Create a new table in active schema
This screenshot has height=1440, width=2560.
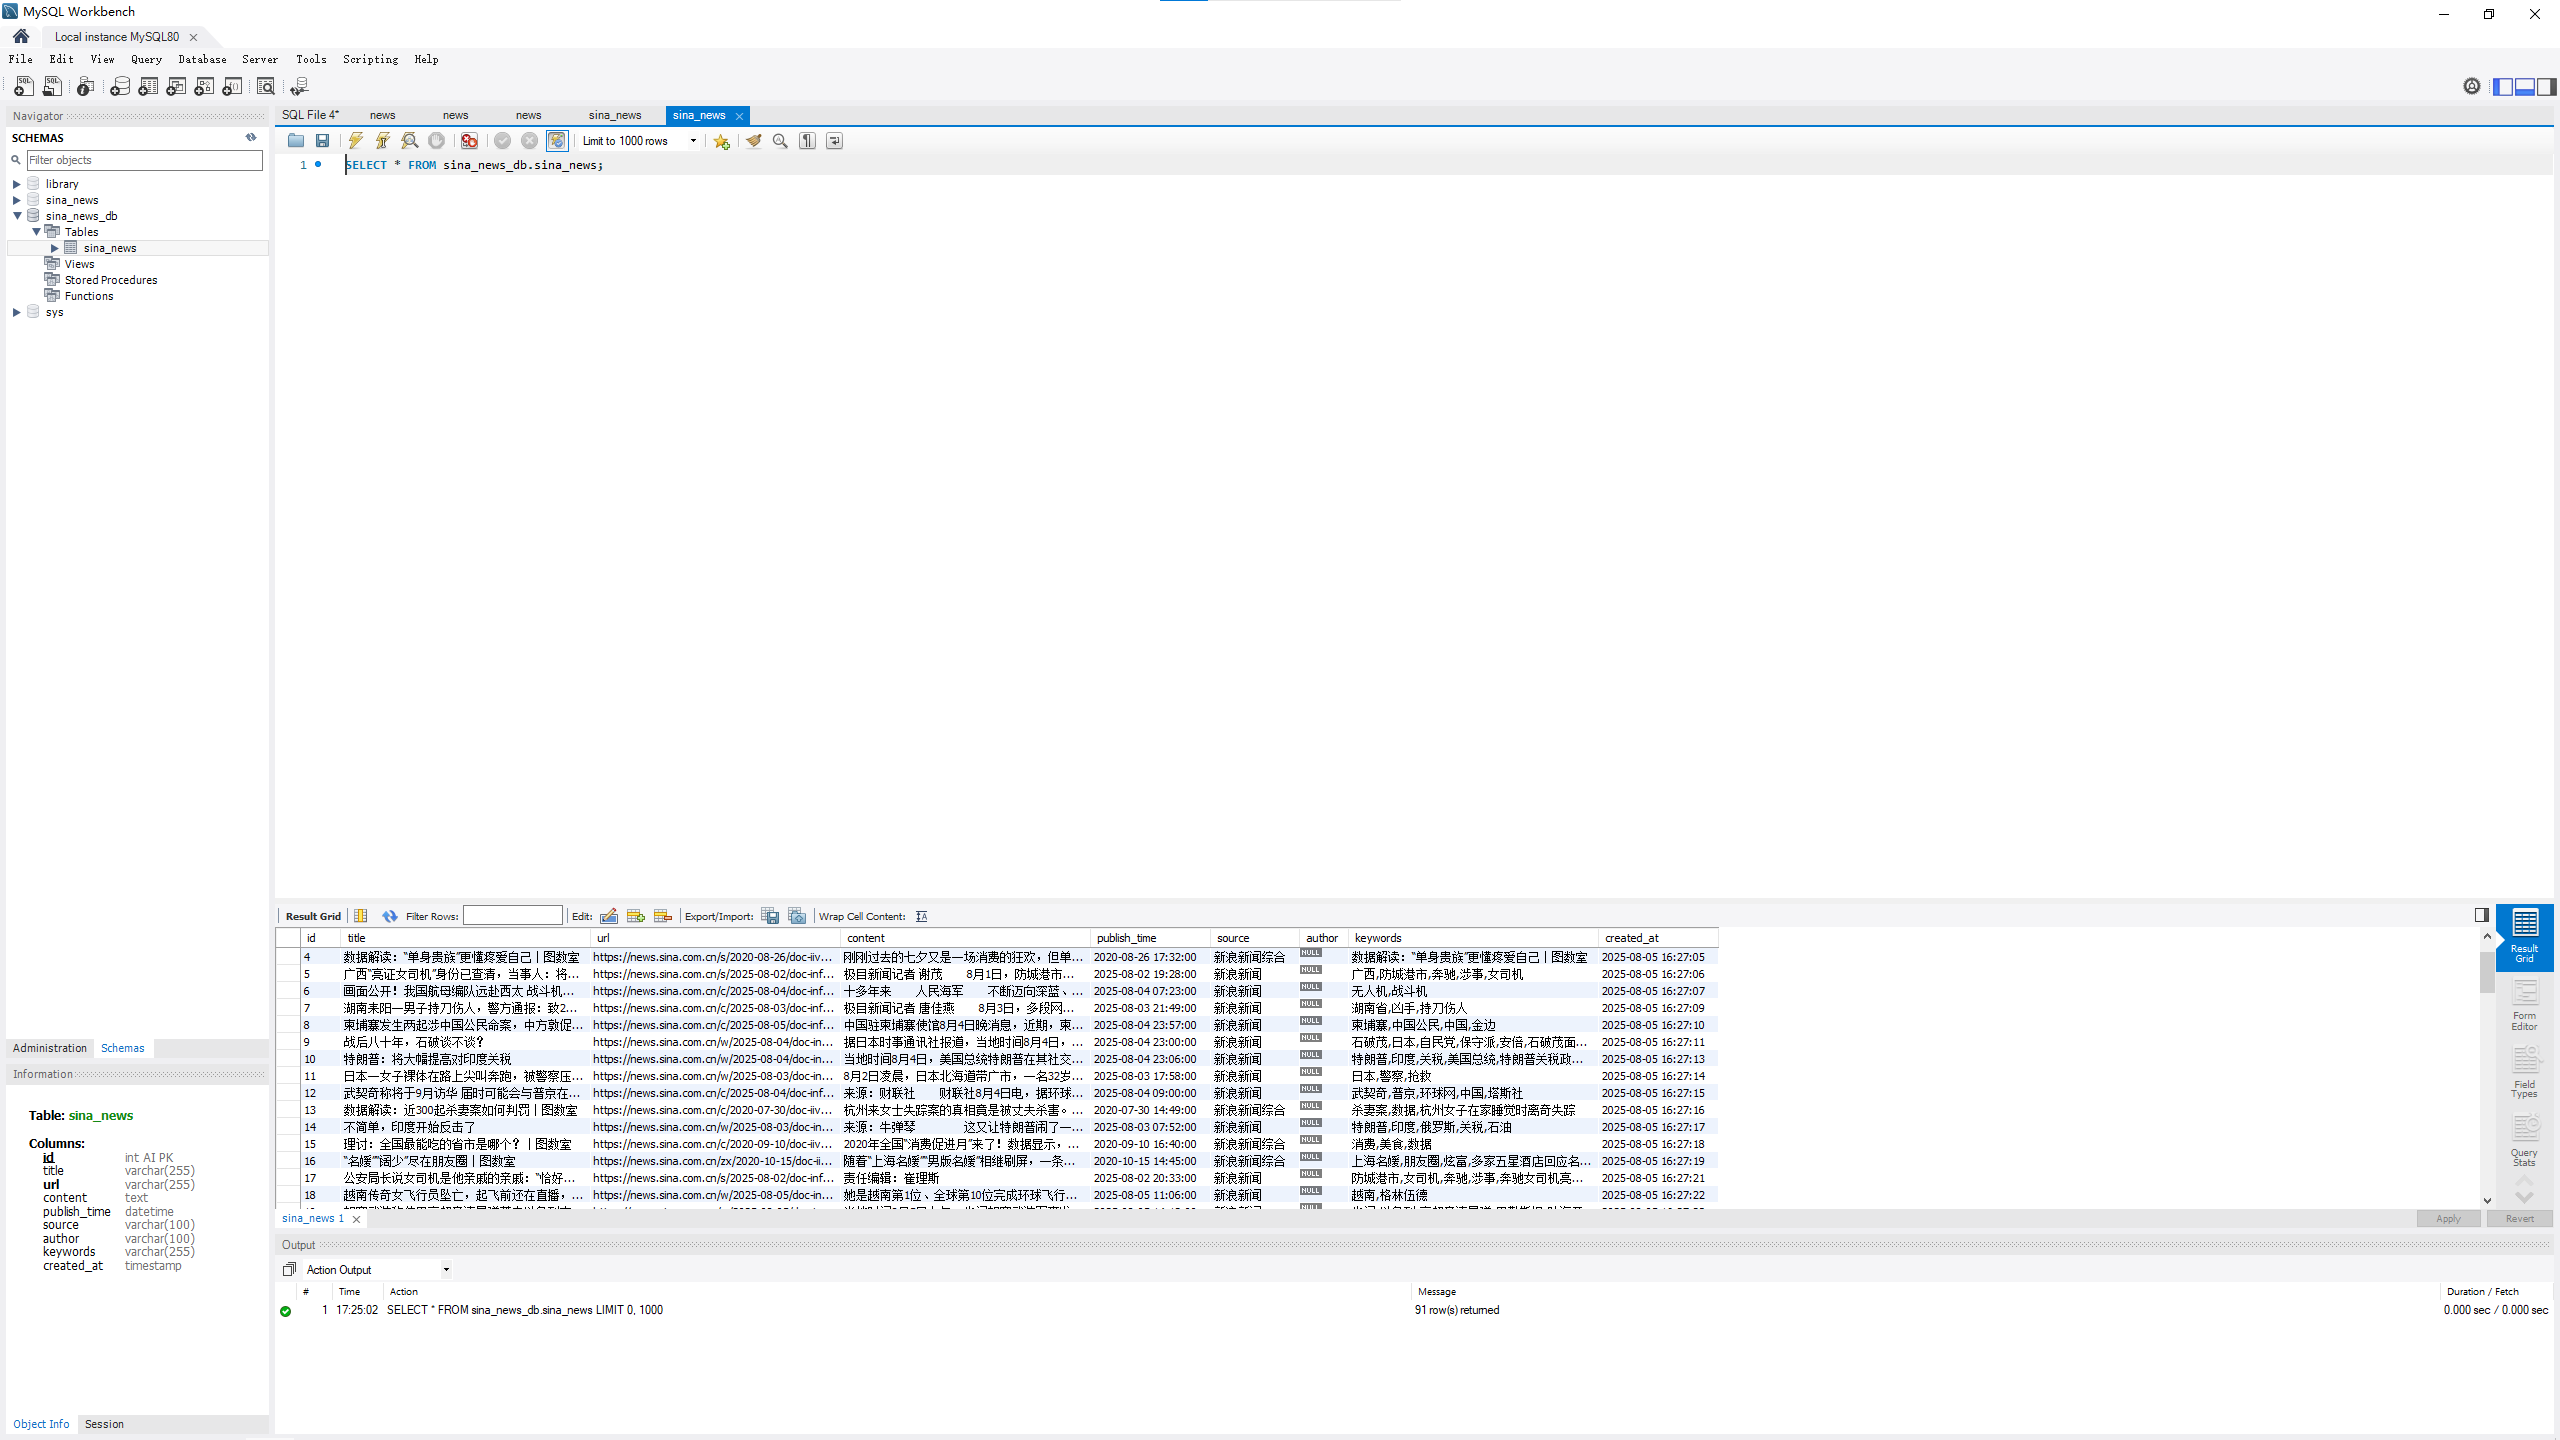coord(148,87)
